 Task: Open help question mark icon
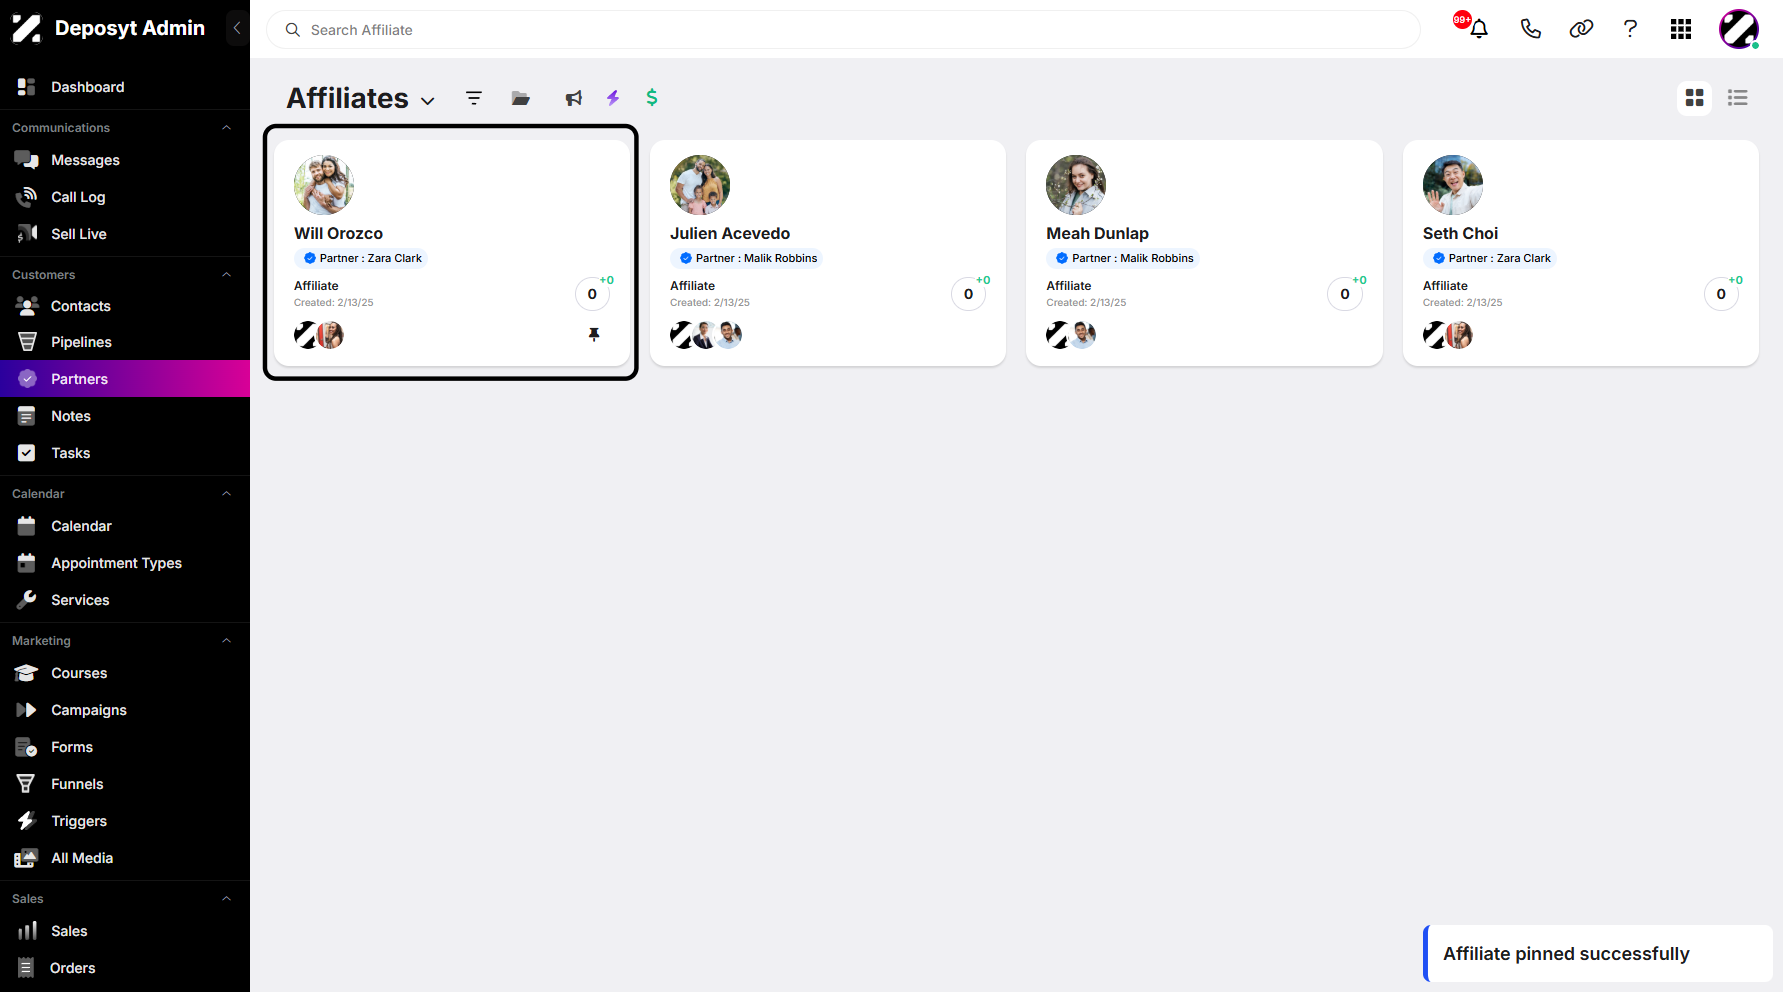(x=1630, y=29)
